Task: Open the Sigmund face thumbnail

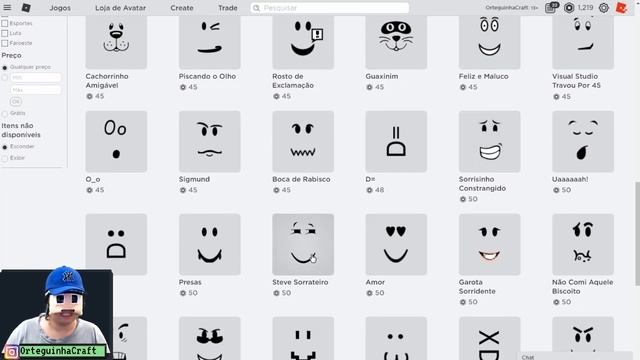Action: pos(210,141)
